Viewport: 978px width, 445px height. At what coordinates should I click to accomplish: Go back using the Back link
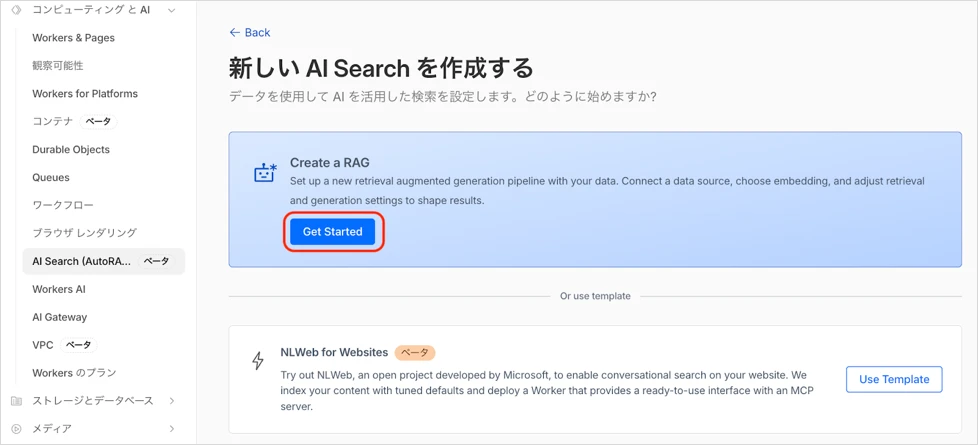[250, 33]
